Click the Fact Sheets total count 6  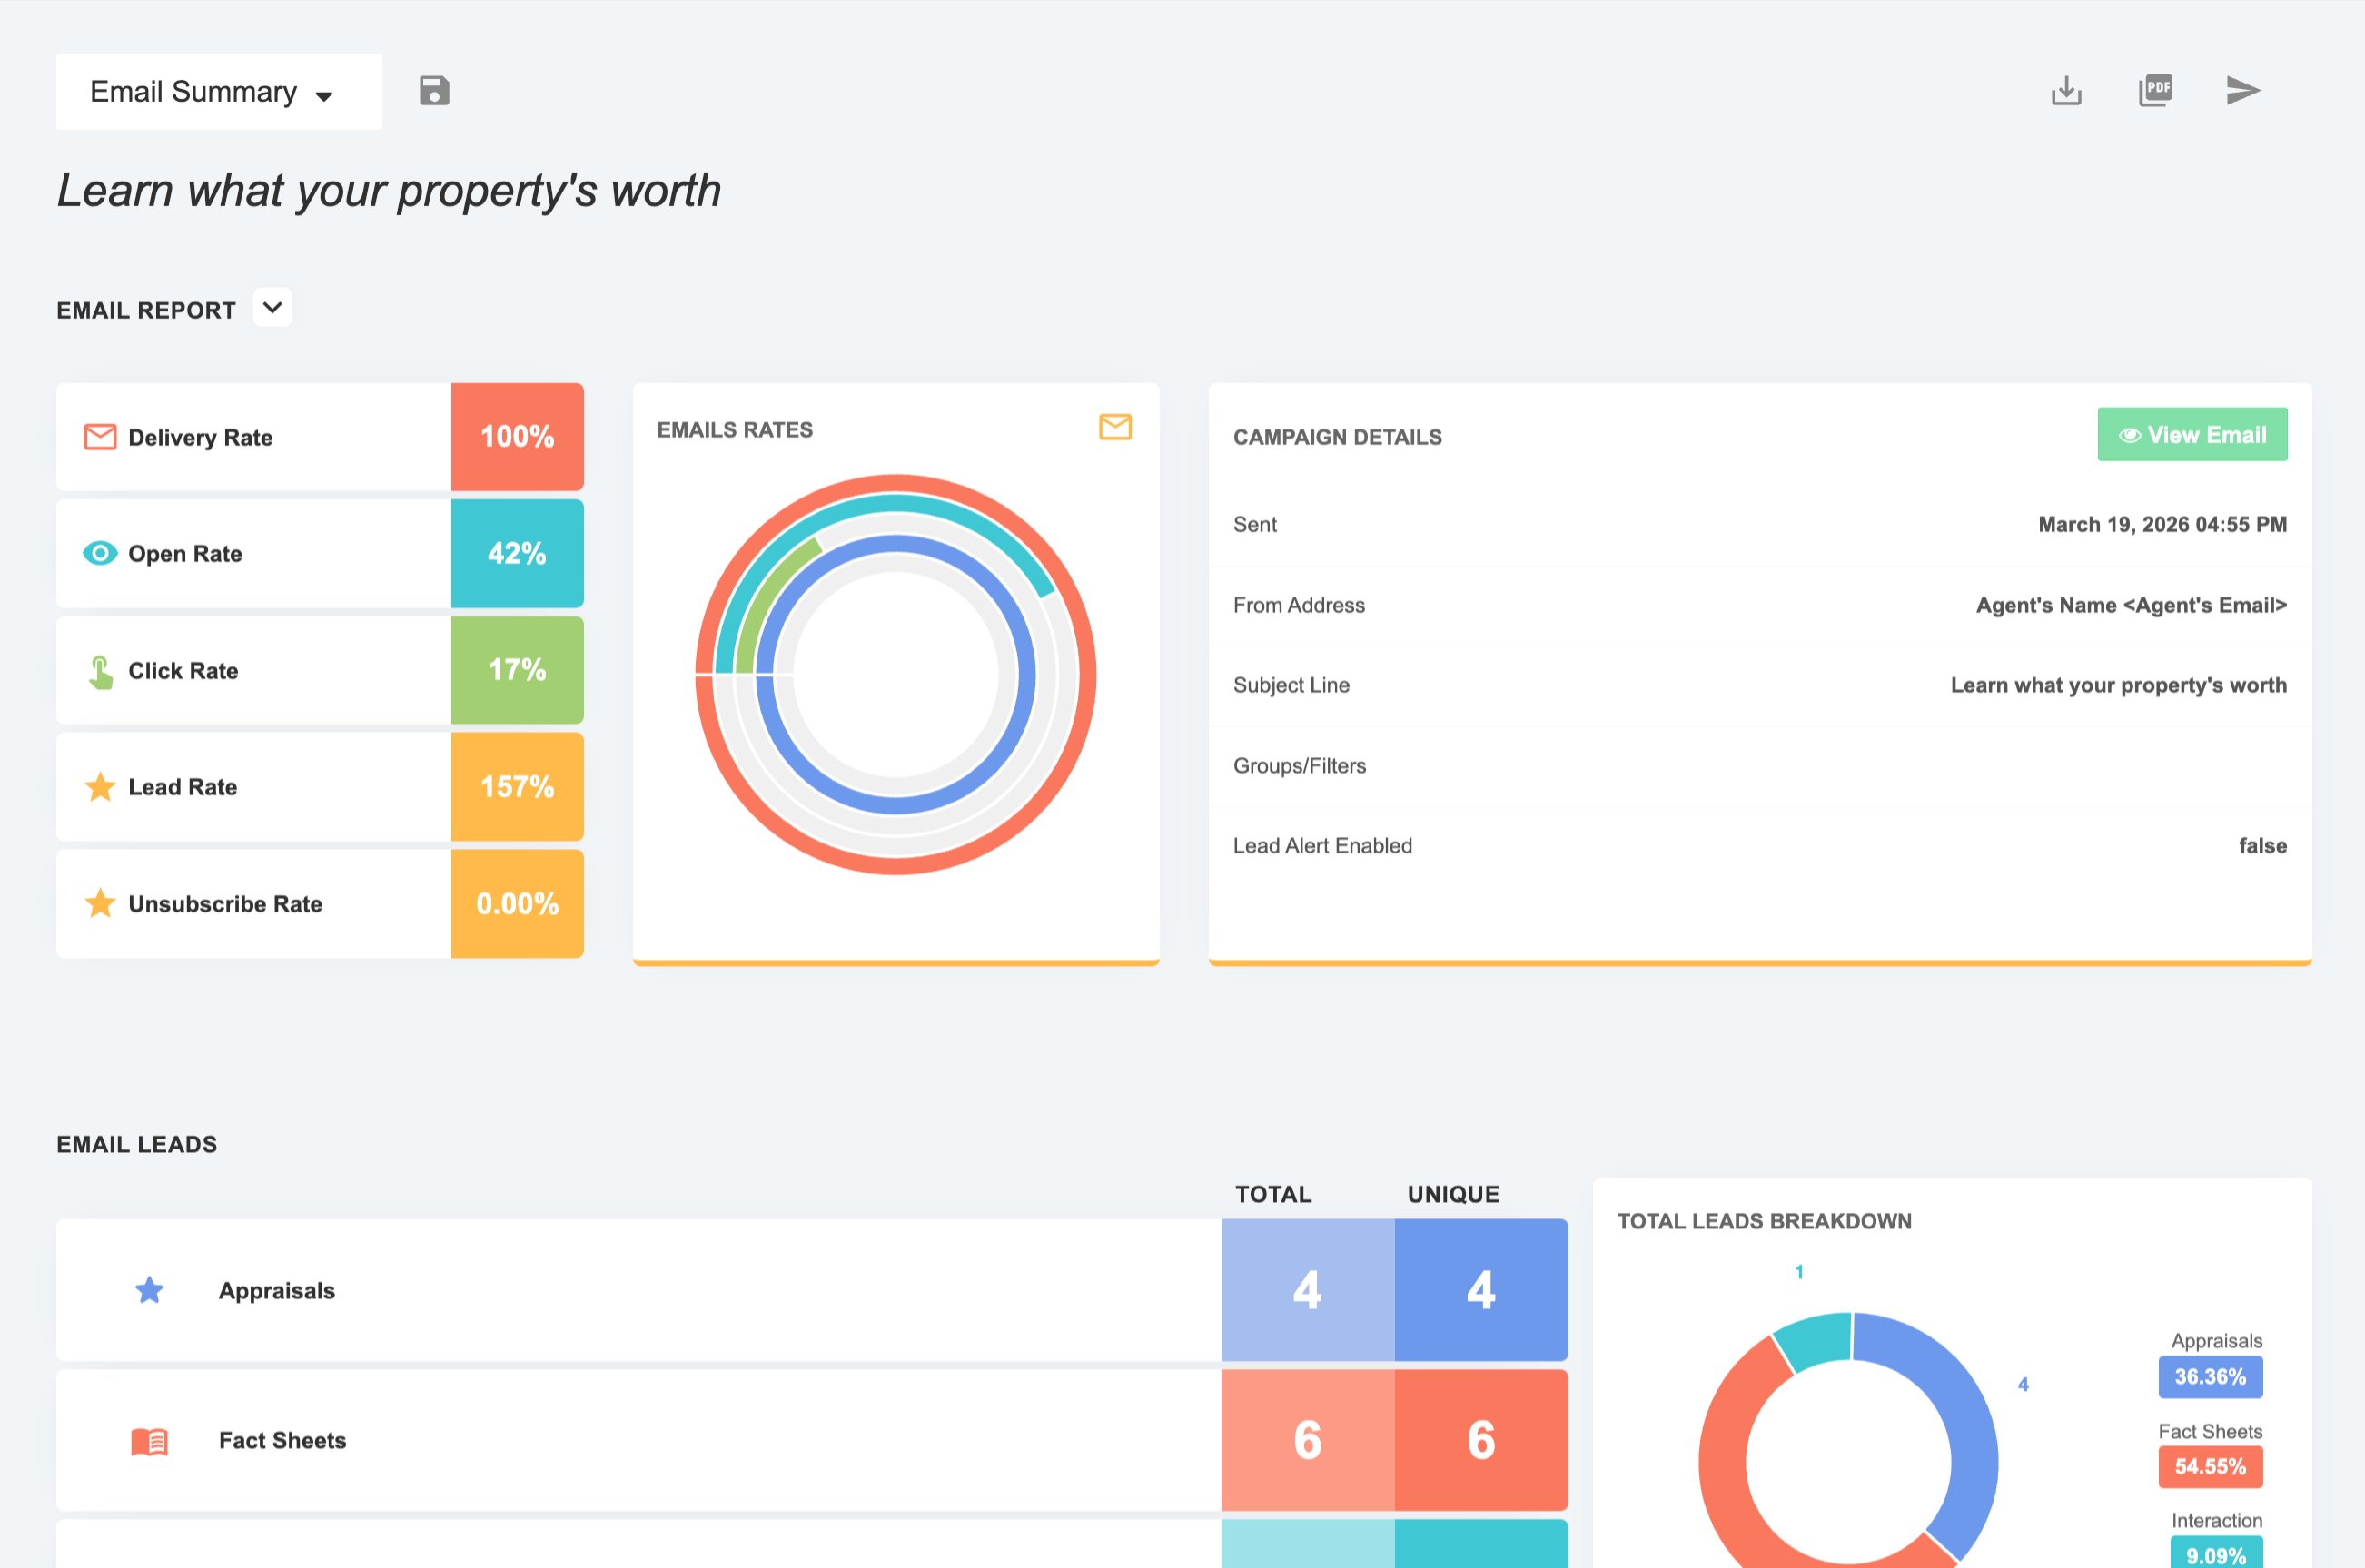pos(1307,1440)
